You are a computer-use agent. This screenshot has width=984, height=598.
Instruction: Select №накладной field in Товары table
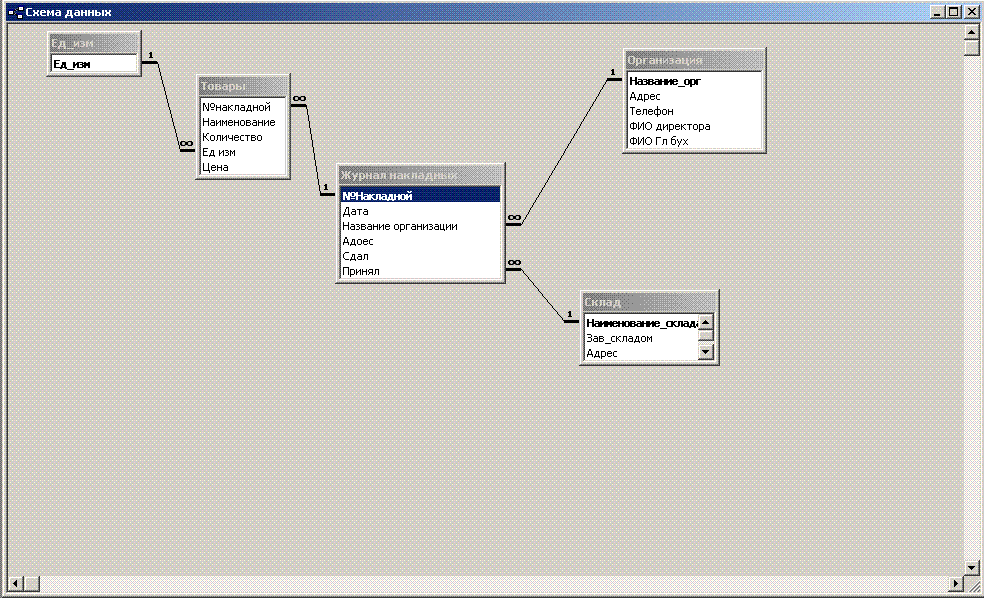tap(243, 107)
